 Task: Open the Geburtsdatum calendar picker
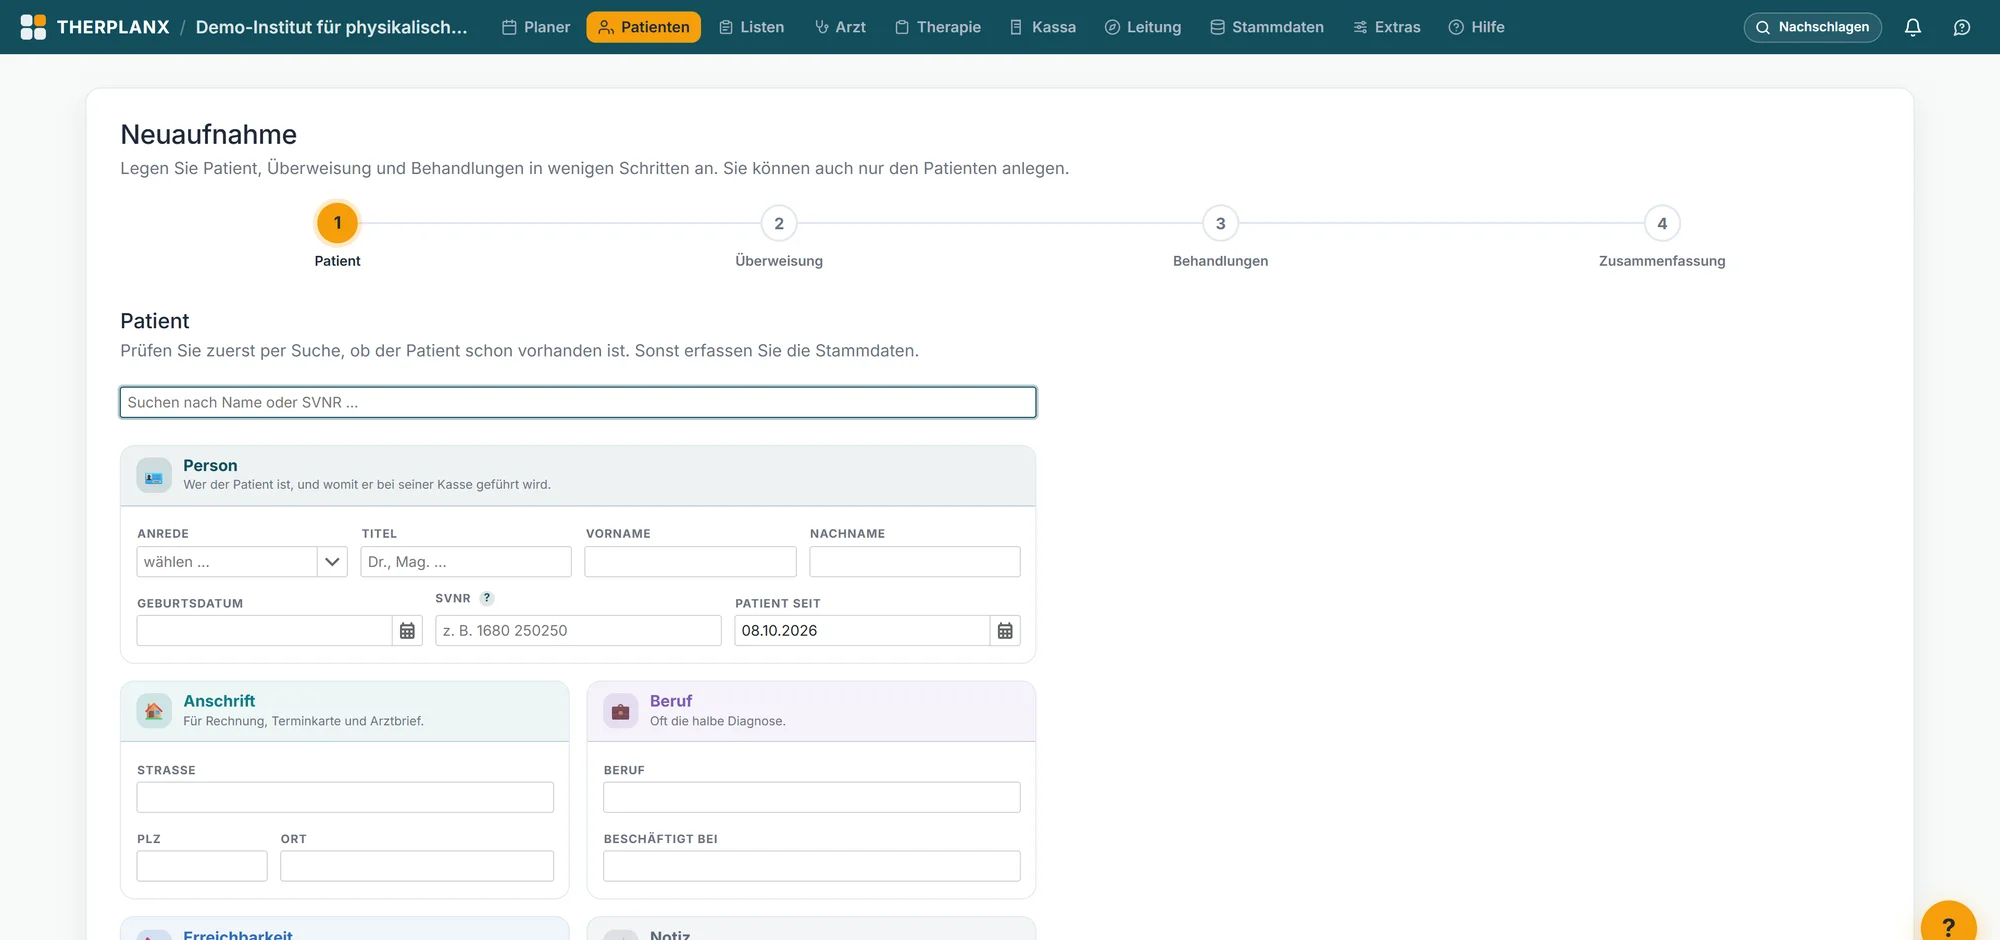pyautogui.click(x=407, y=631)
